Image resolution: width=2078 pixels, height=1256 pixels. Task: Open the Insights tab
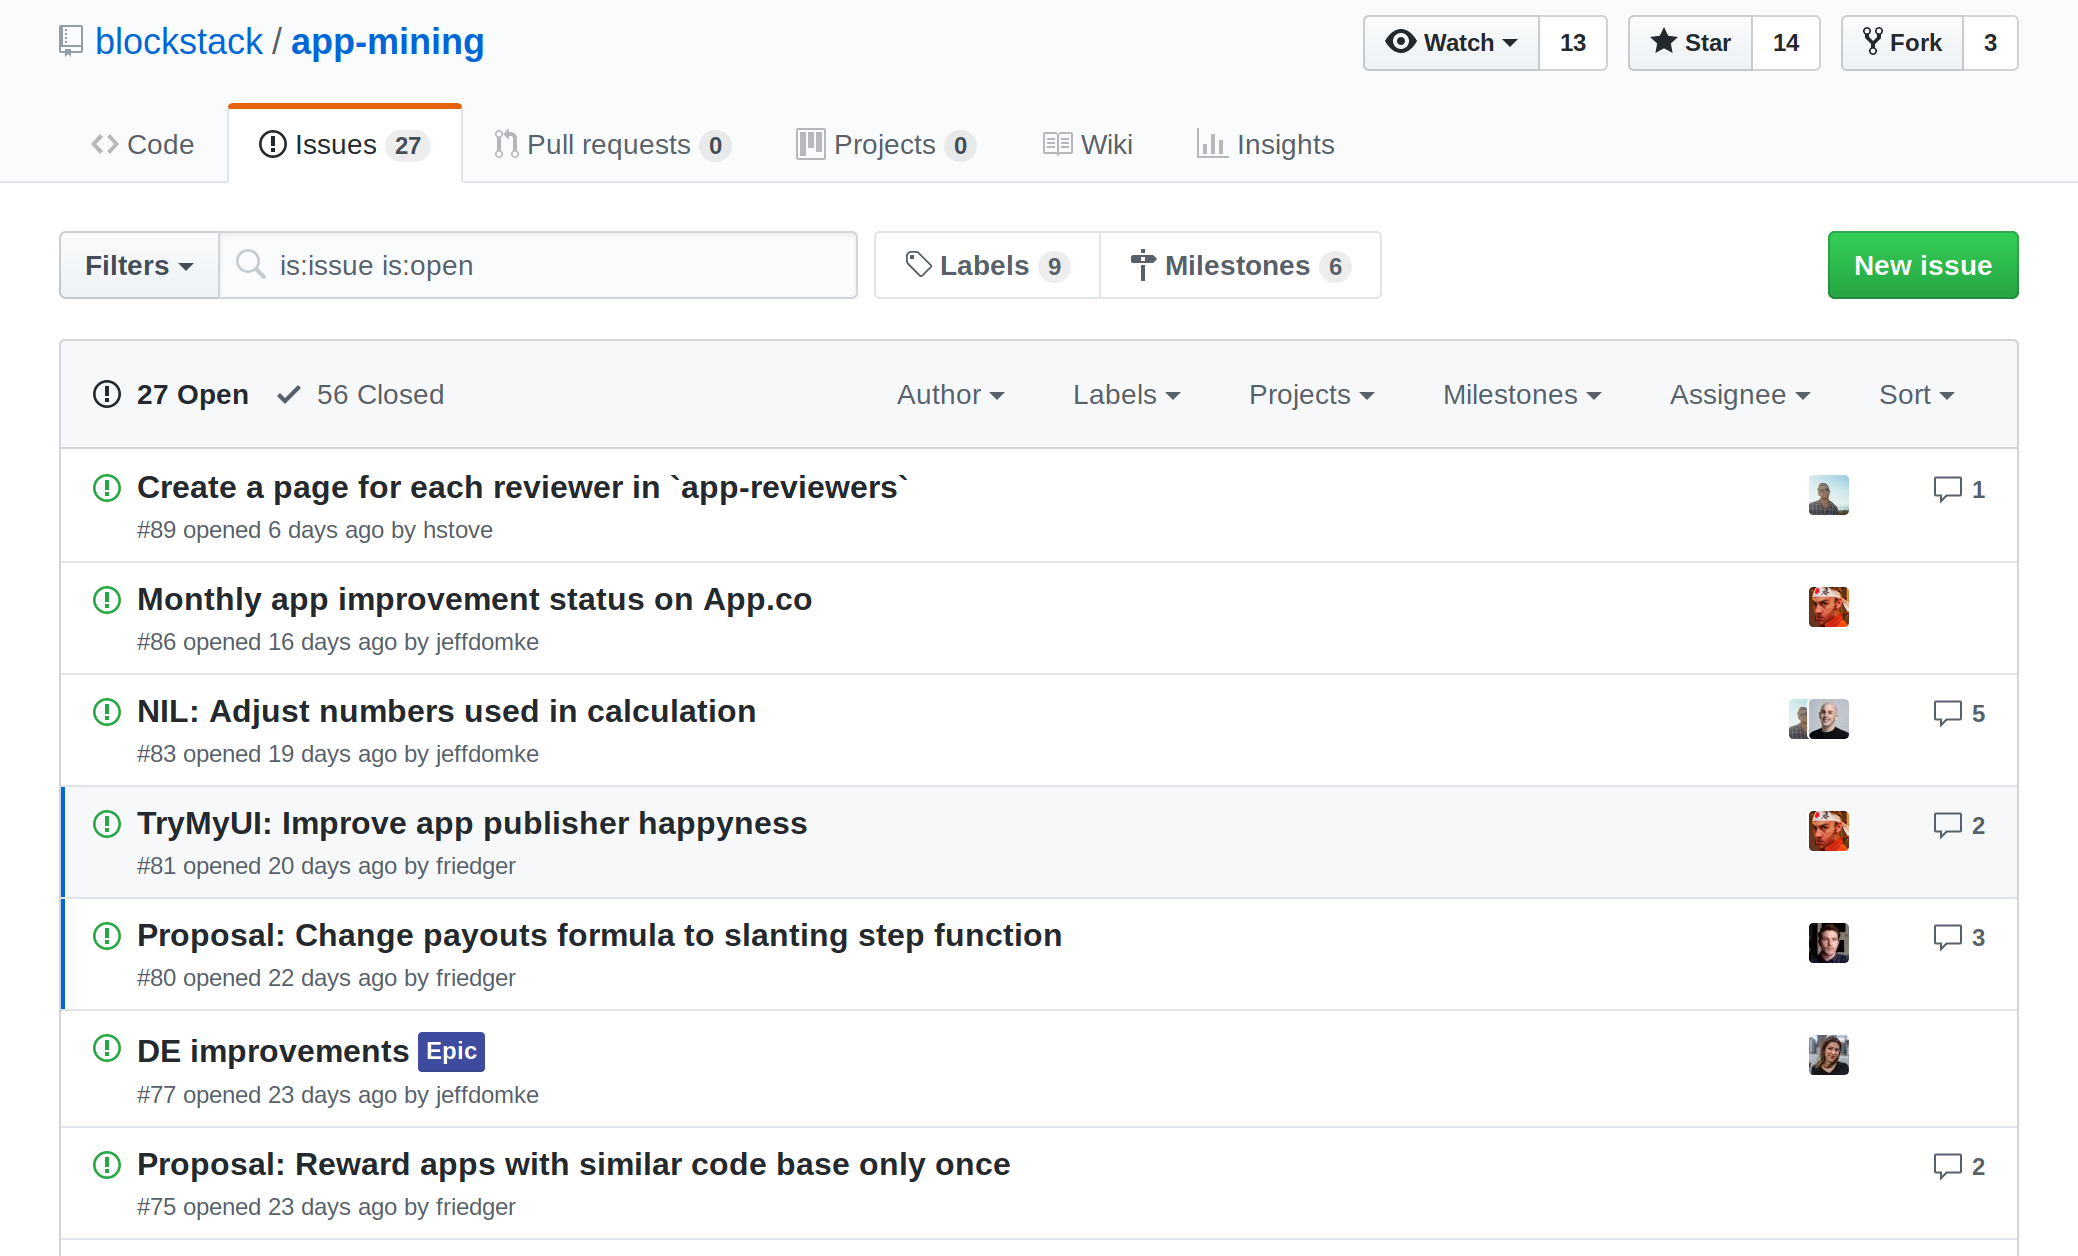coord(1266,145)
